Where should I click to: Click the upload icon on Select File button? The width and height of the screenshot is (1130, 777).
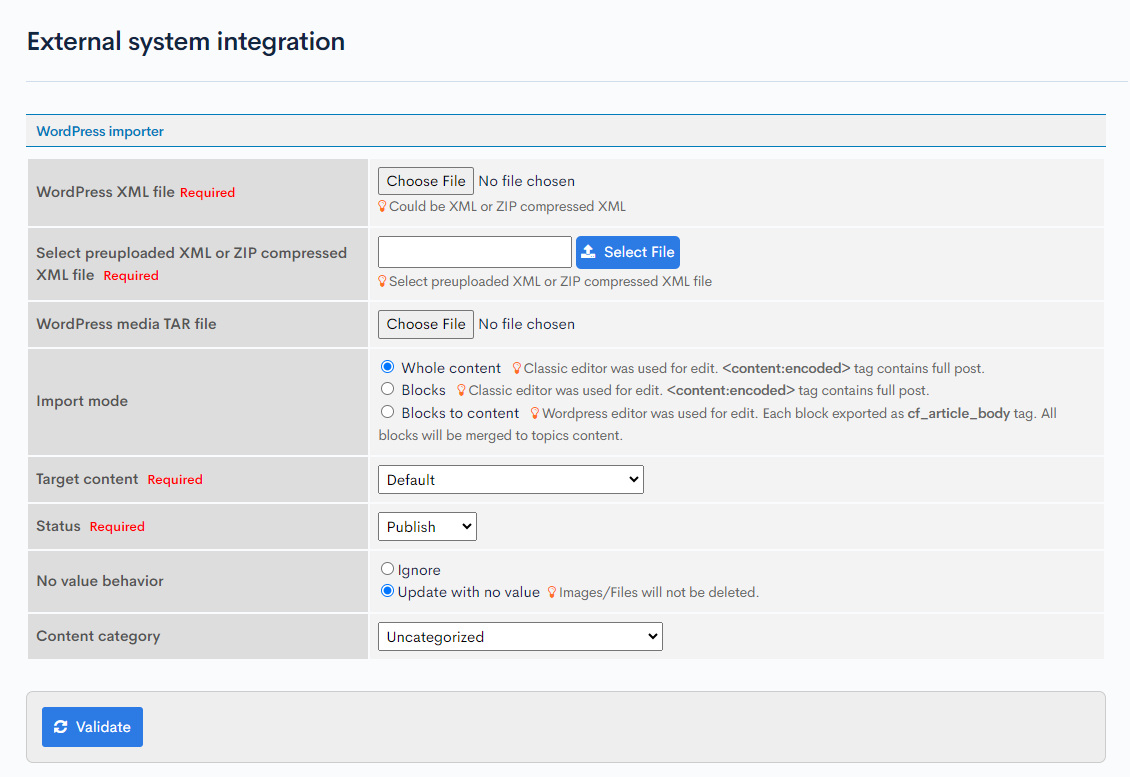click(589, 252)
